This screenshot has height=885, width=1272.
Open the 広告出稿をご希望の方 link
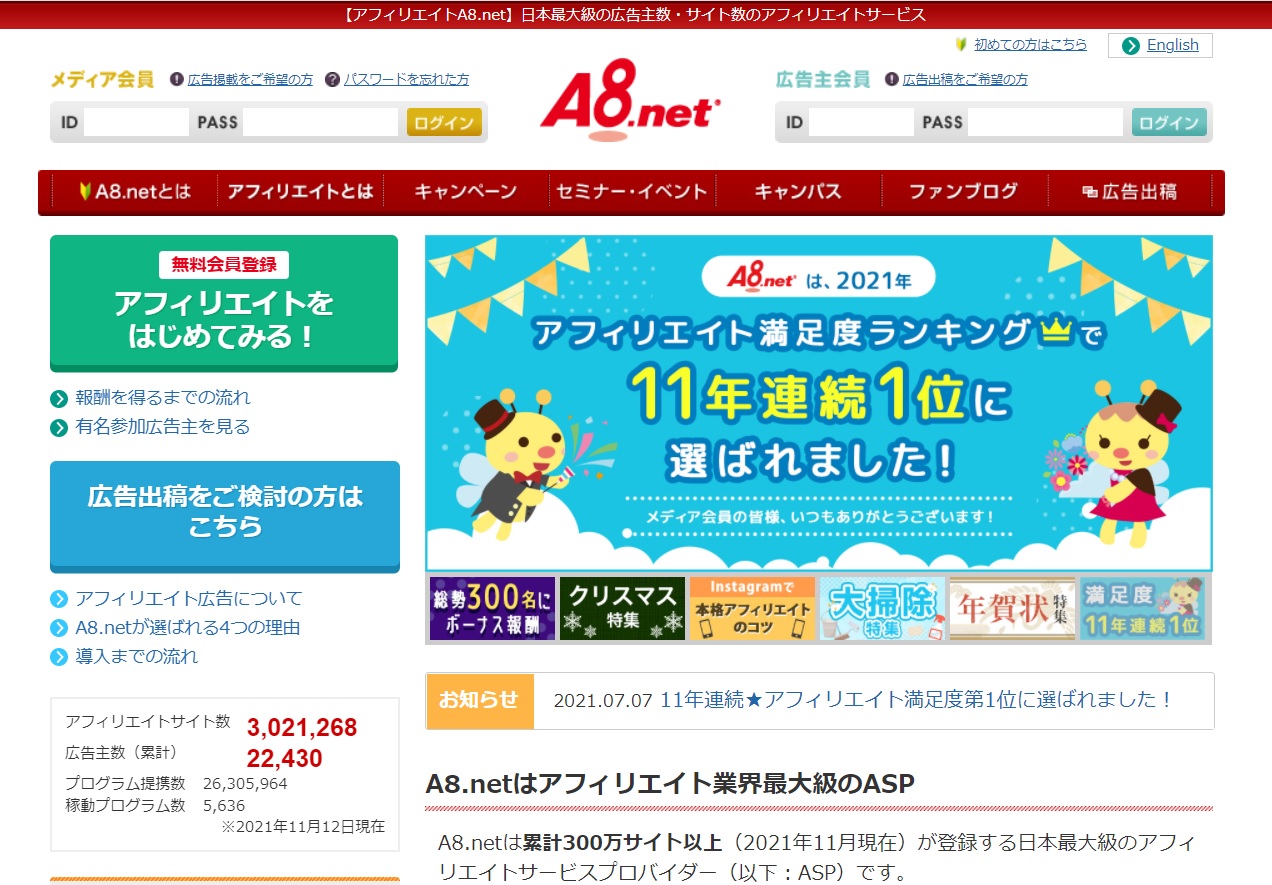(965, 79)
